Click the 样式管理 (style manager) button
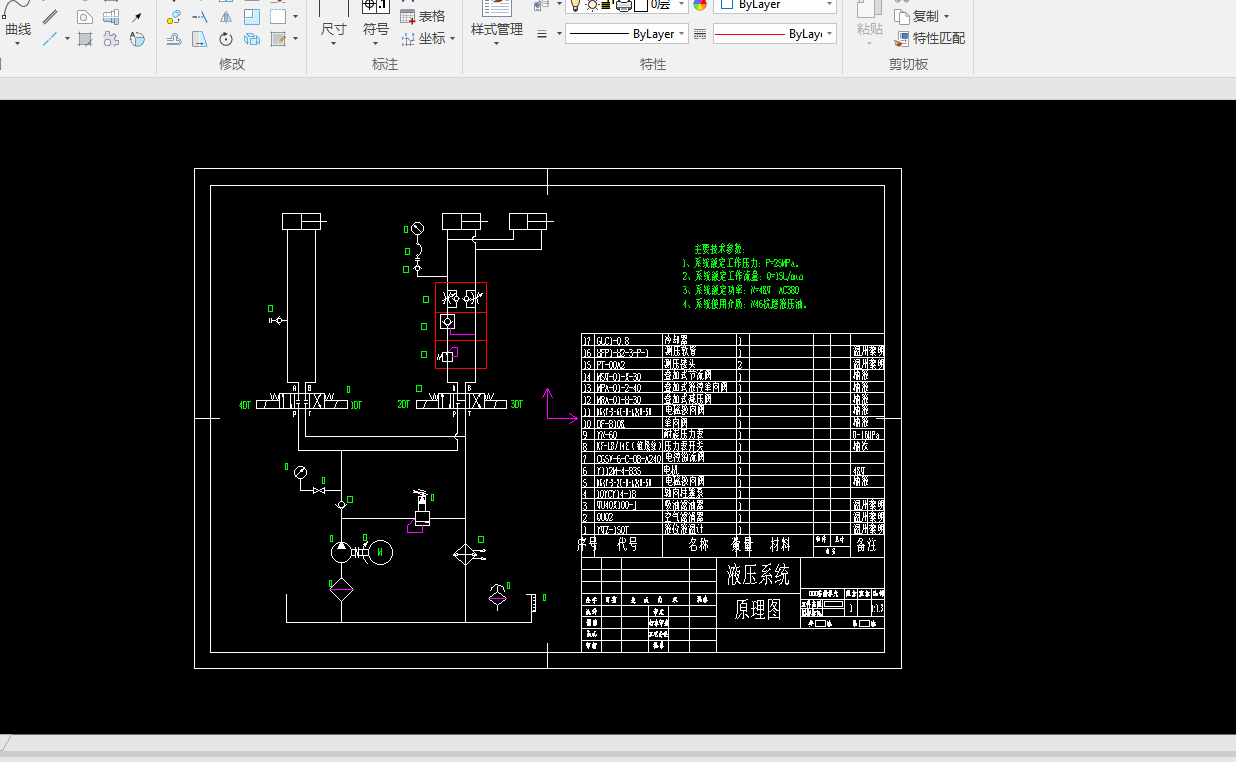This screenshot has height=762, width=1236. click(497, 30)
